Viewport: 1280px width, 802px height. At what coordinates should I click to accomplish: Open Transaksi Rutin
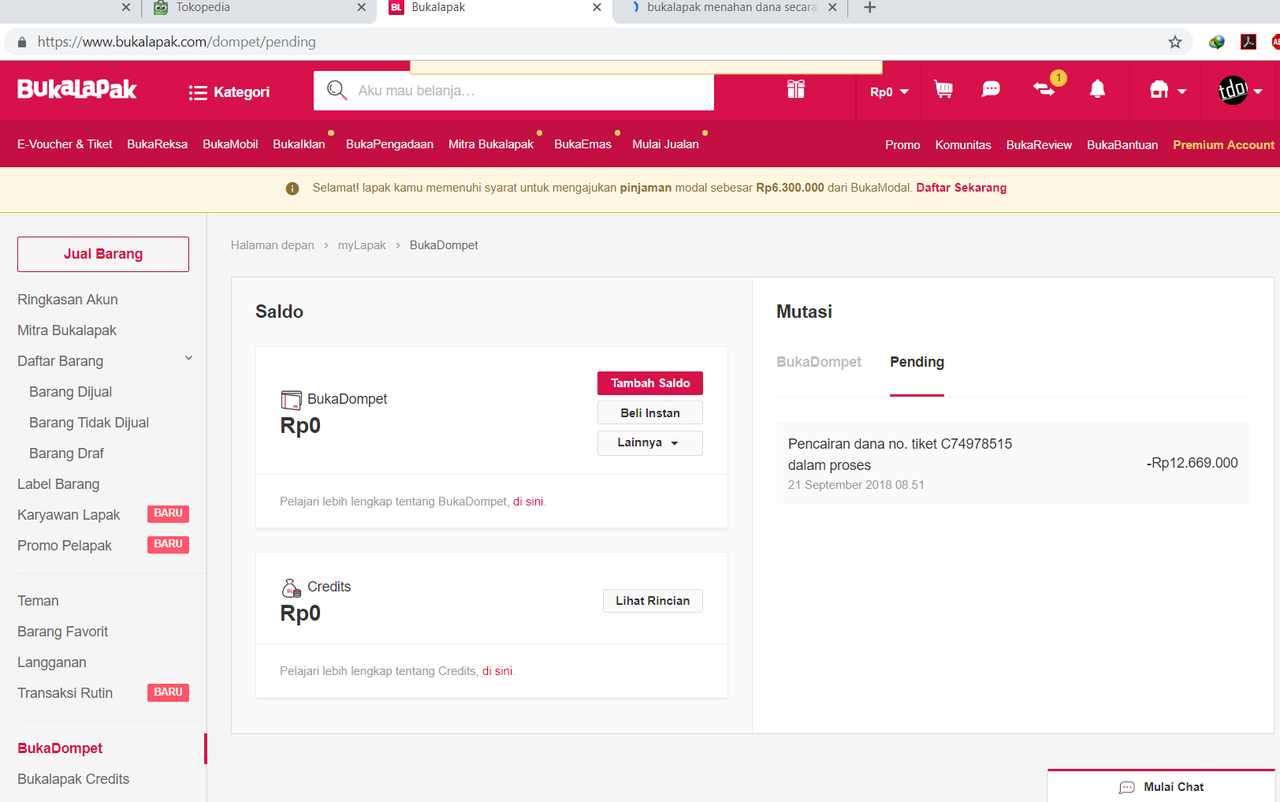click(x=65, y=693)
